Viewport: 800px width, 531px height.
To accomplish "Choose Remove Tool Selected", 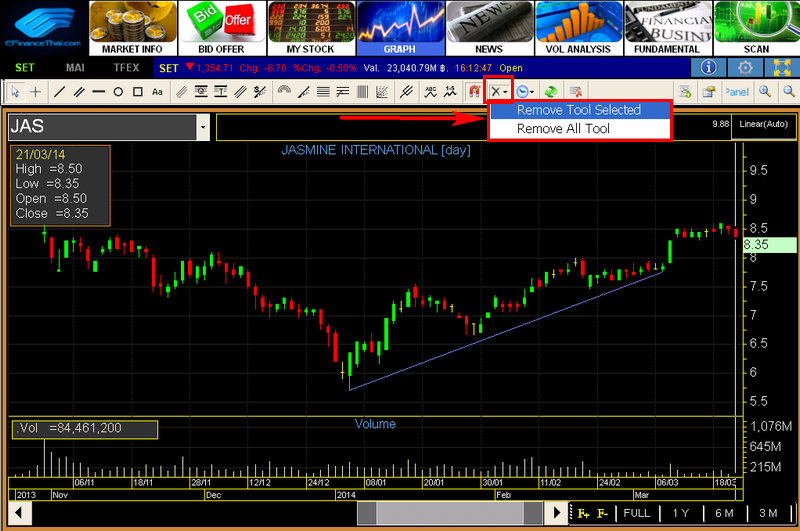I will point(578,110).
